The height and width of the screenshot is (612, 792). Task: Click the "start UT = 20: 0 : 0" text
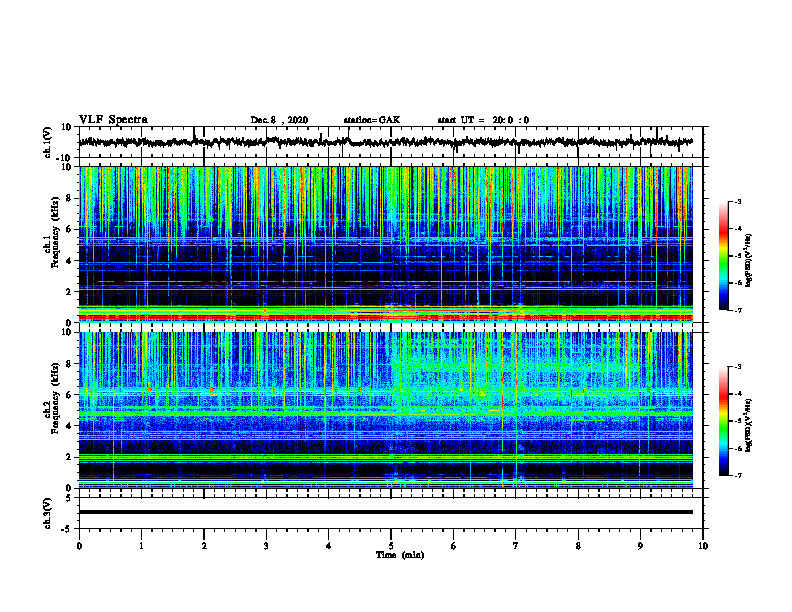coord(483,120)
